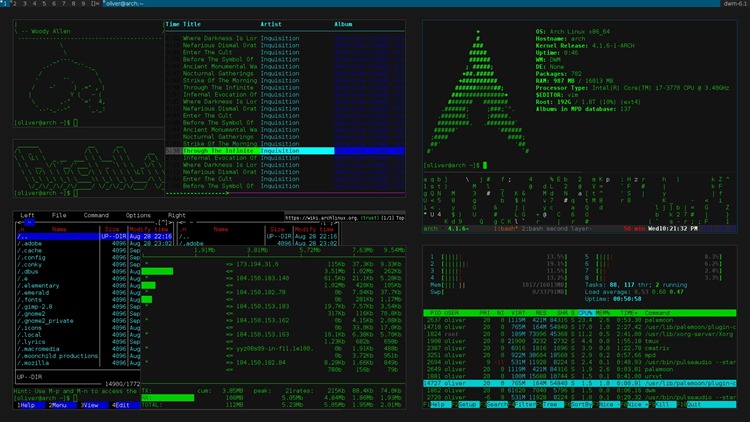750x422 pixels.
Task: Toggle F5 Tree view in htop
Action: tap(549, 404)
